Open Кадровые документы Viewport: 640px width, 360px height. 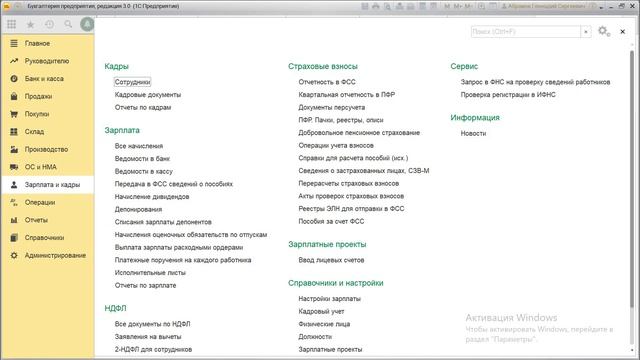[x=148, y=95]
